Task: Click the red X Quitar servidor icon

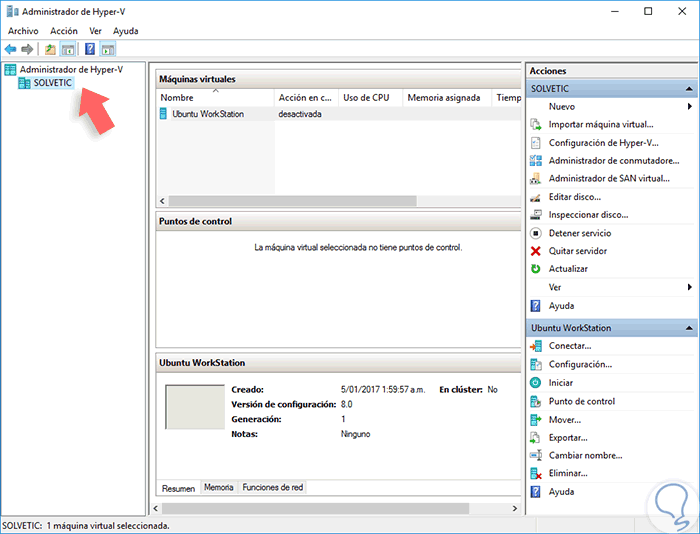Action: tap(536, 251)
